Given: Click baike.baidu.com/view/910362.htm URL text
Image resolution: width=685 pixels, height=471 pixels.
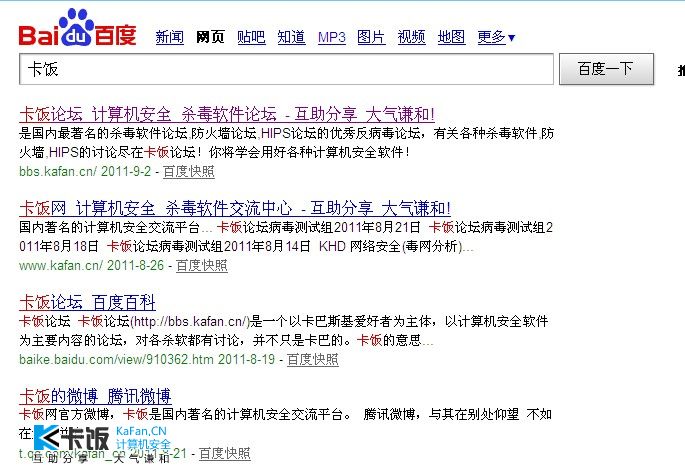Looking at the screenshot, I should pos(116,359).
